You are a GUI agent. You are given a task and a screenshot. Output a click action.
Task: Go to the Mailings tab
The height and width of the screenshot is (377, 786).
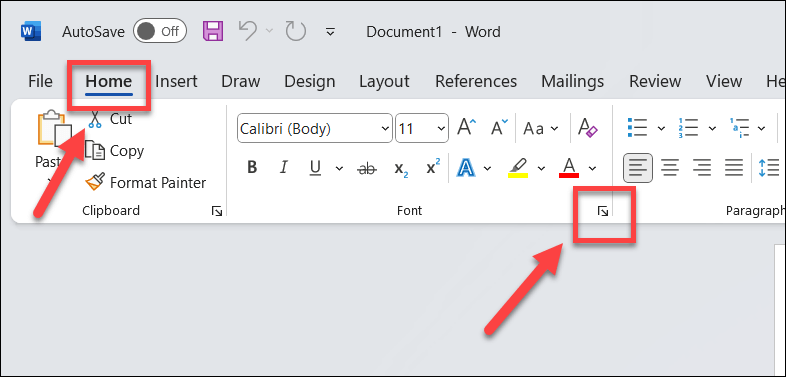[572, 81]
